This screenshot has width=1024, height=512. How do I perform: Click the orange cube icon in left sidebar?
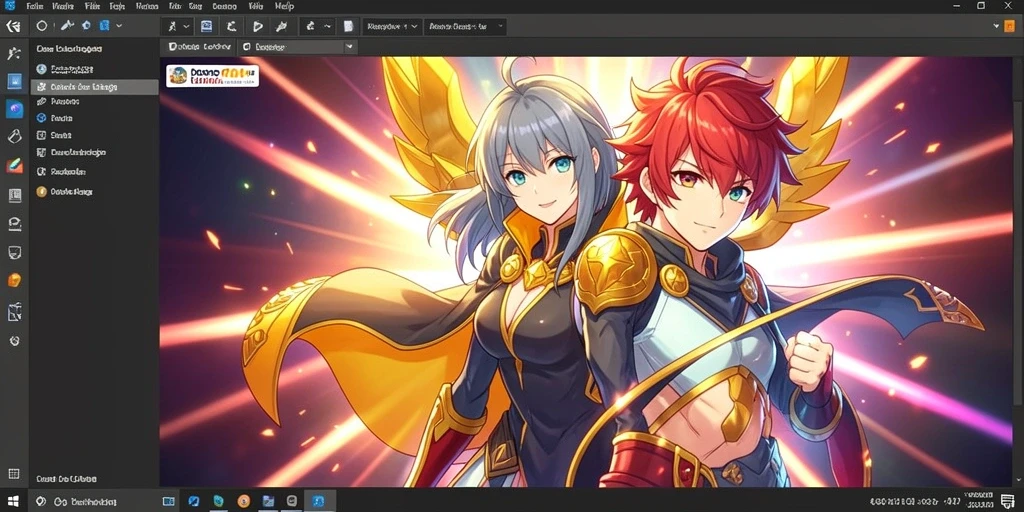point(14,280)
